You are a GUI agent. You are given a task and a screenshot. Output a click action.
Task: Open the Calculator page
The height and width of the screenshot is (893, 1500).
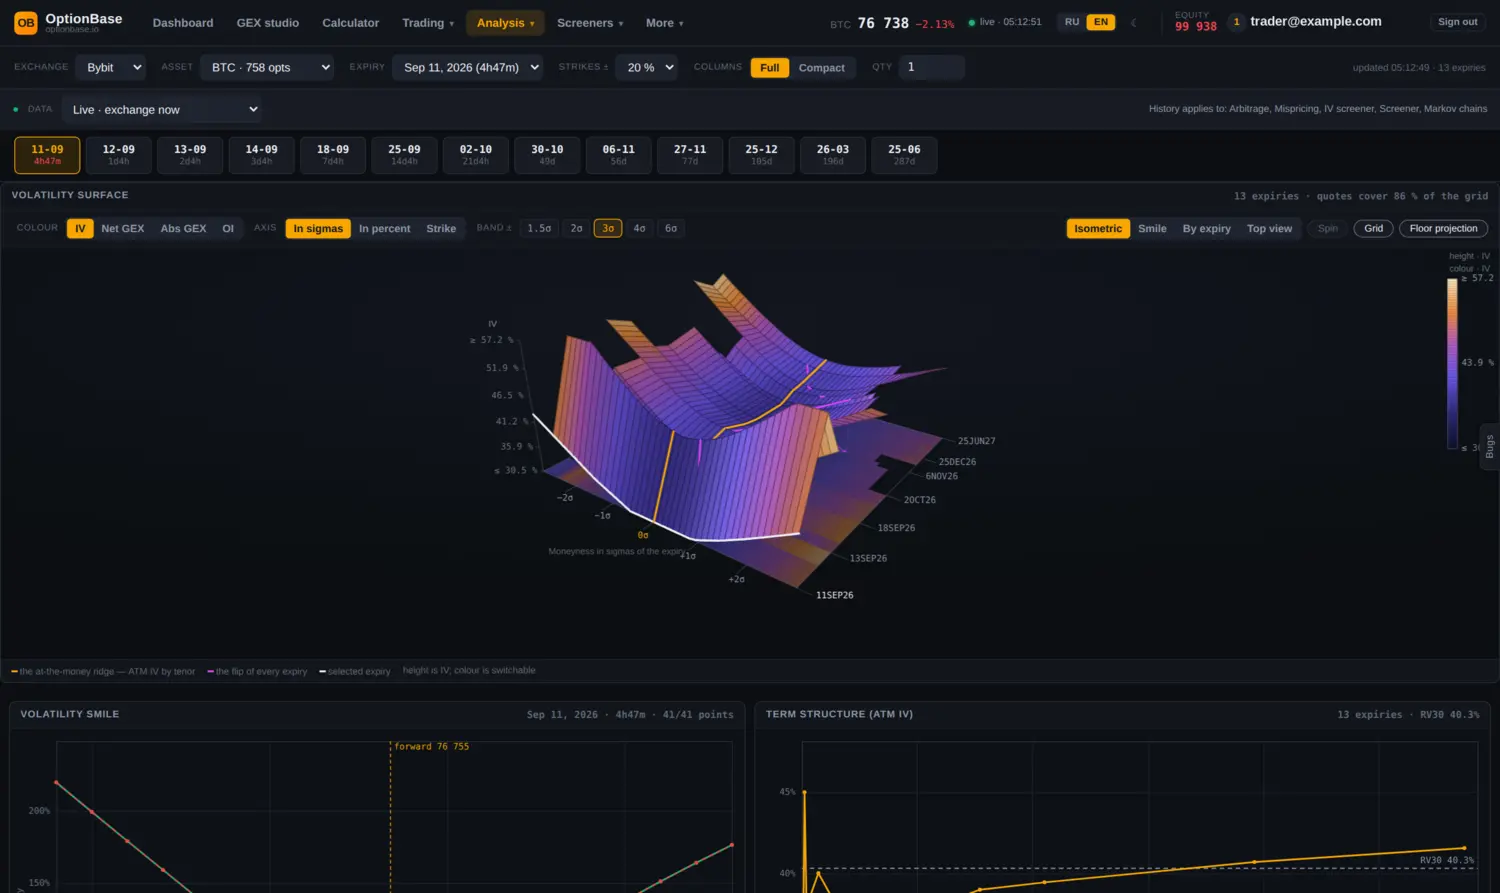click(350, 23)
